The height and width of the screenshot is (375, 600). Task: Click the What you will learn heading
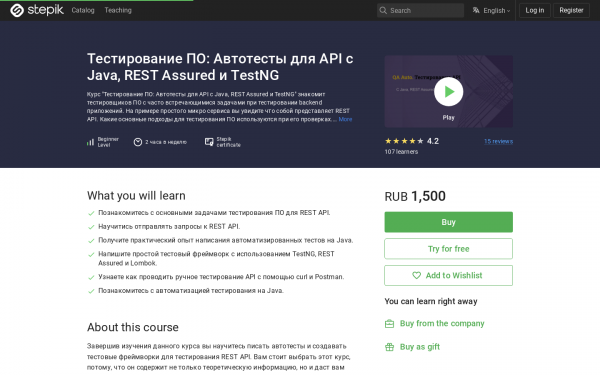[x=136, y=196]
